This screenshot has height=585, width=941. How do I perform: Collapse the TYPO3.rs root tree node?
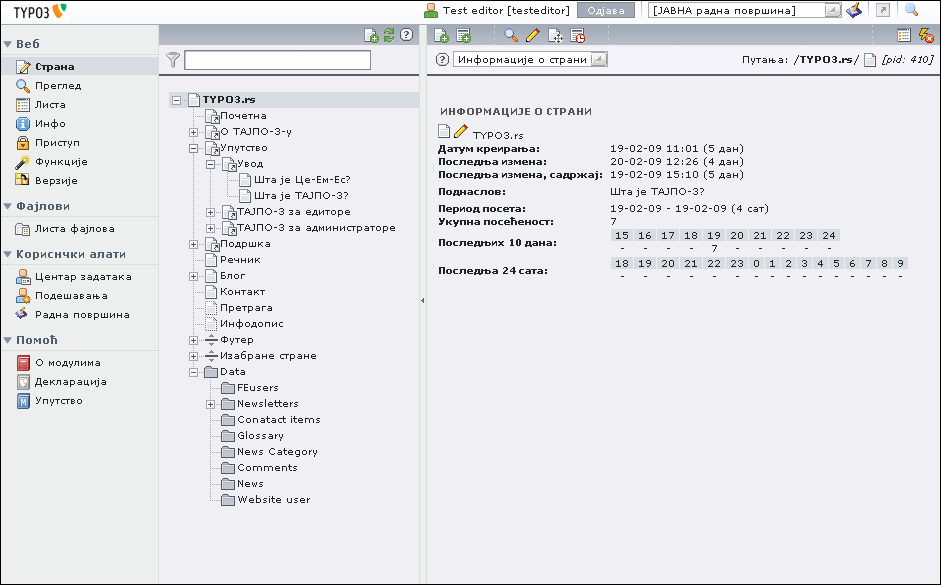[x=176, y=100]
